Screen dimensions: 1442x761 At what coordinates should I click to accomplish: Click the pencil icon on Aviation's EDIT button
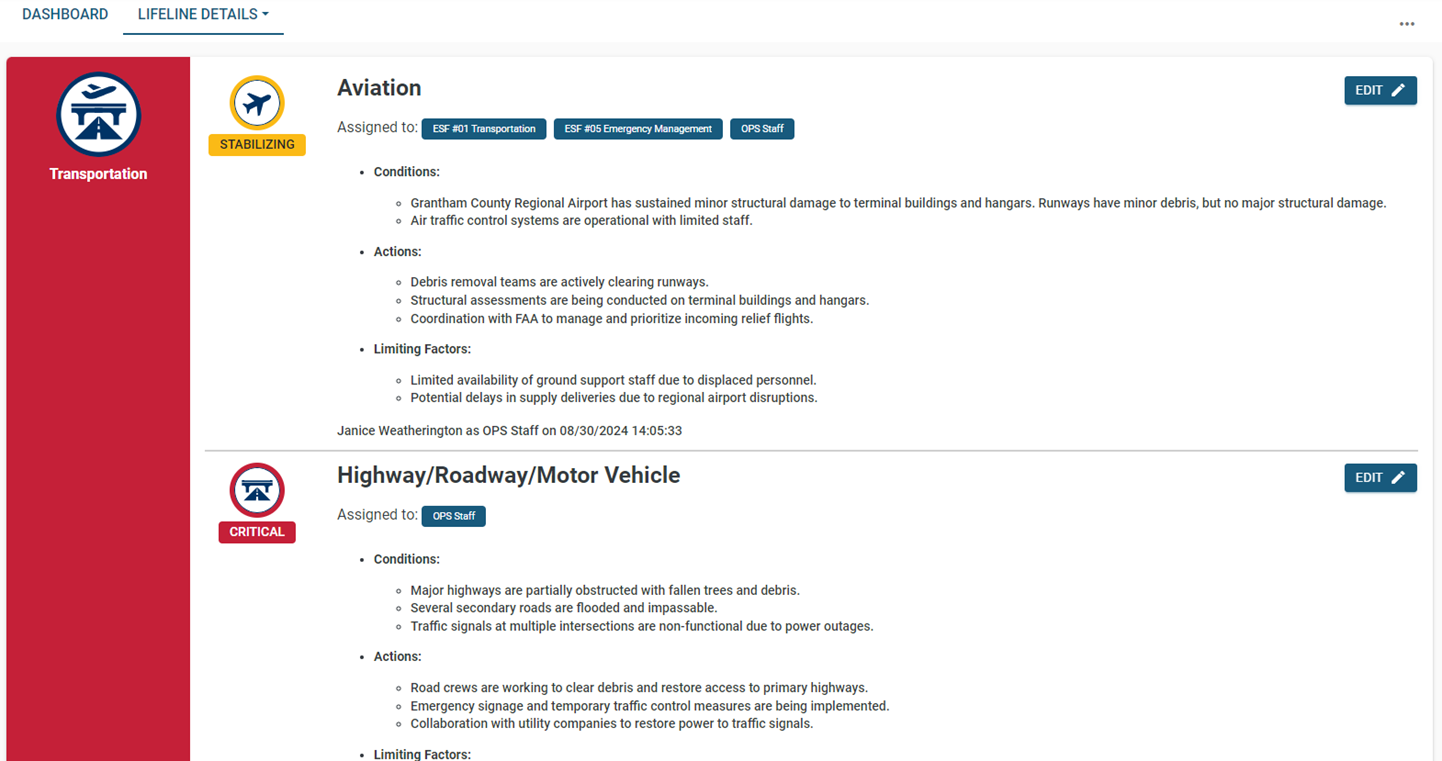(1398, 89)
